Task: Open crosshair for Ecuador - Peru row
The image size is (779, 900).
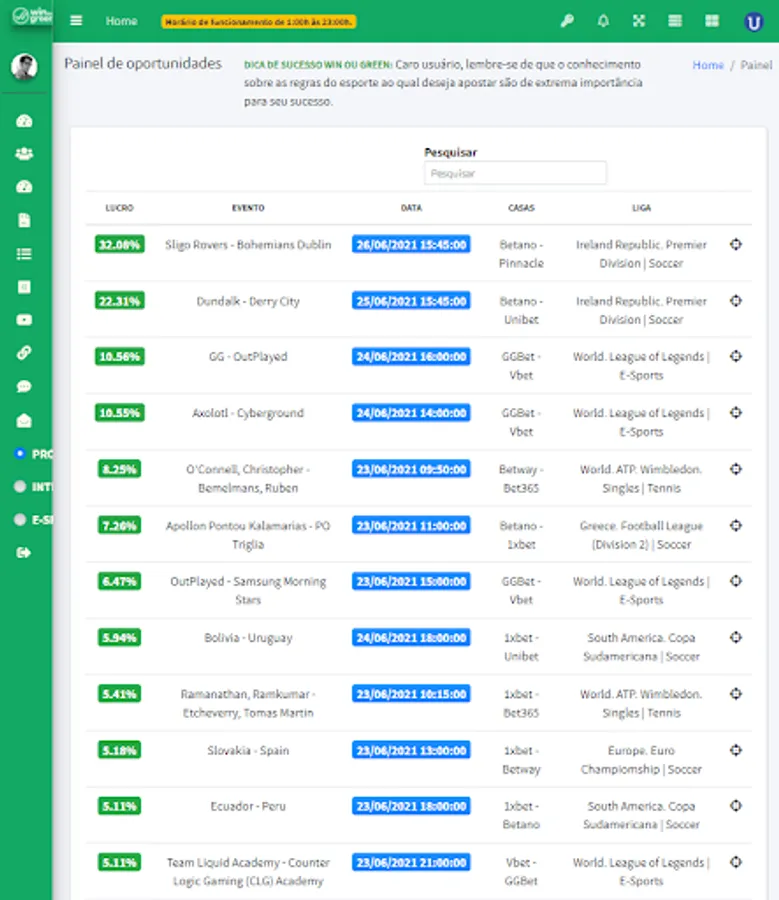Action: (736, 806)
